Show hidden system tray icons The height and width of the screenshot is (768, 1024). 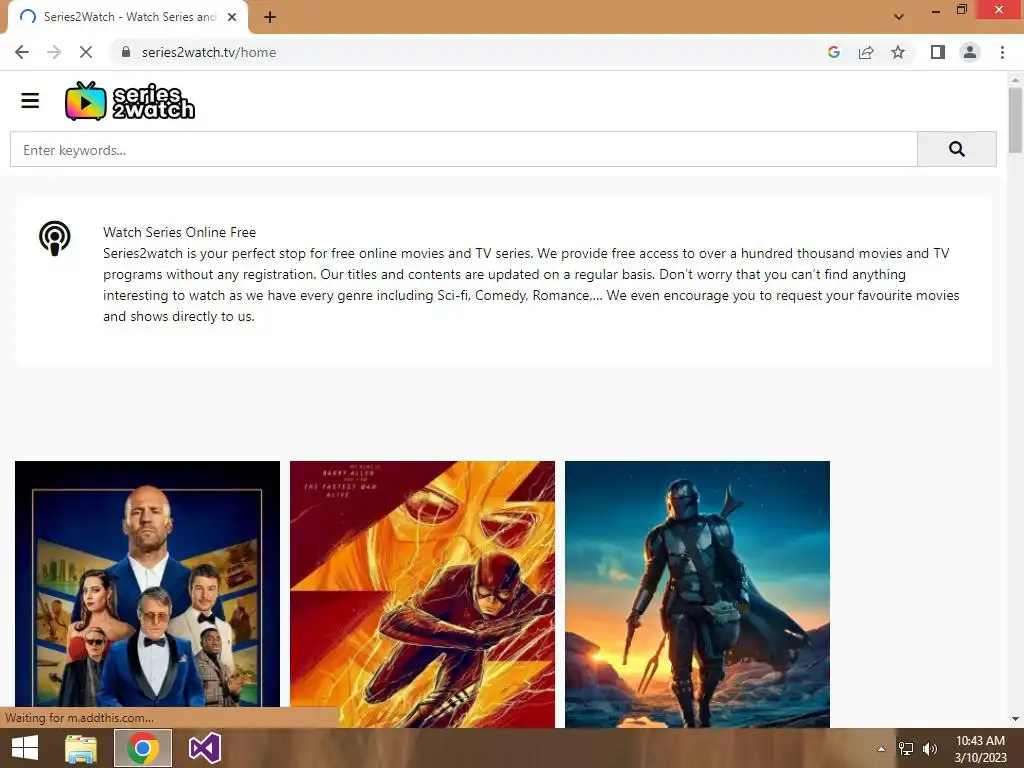point(881,749)
